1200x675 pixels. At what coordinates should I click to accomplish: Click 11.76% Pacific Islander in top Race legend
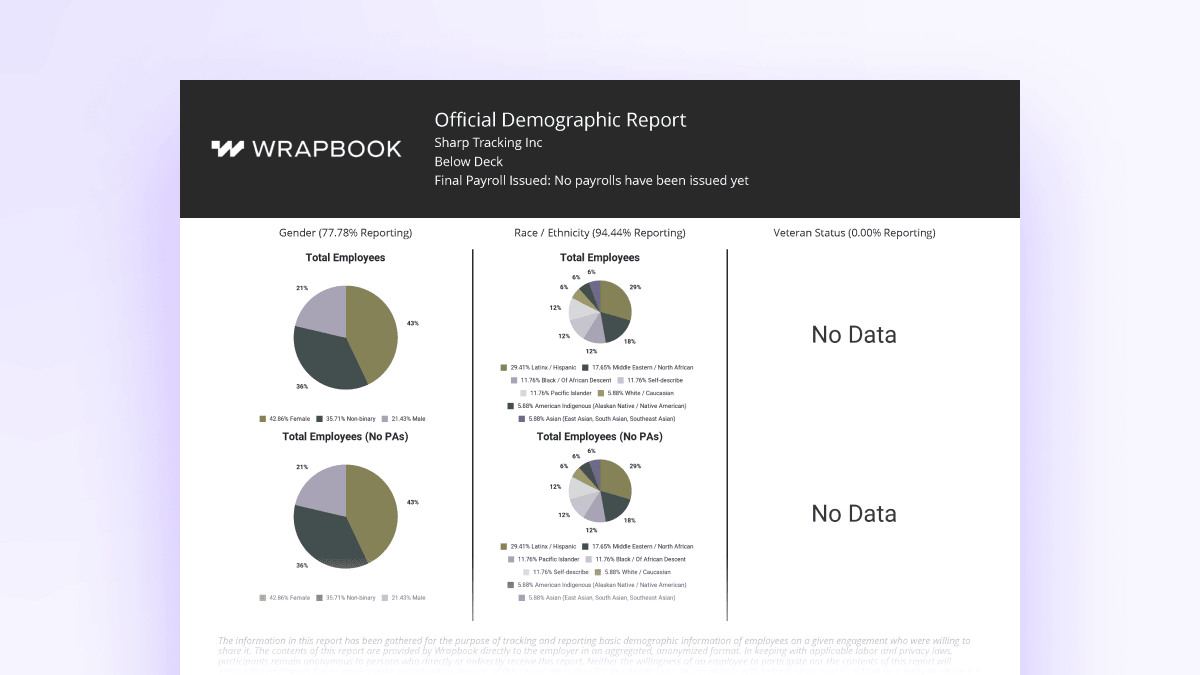[x=561, y=393]
